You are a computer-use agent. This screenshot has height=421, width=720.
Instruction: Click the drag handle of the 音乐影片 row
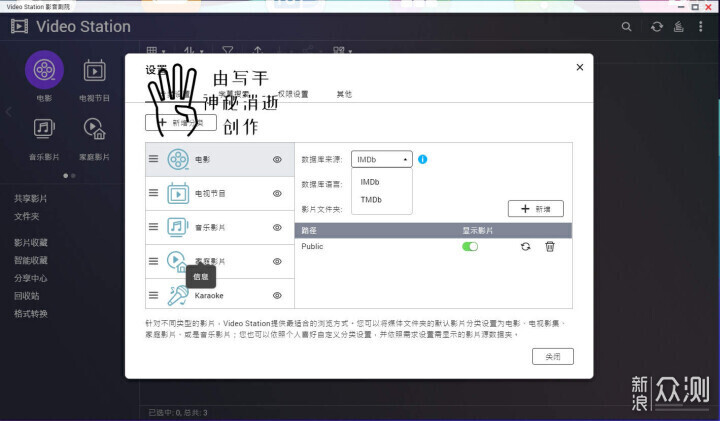coord(153,227)
